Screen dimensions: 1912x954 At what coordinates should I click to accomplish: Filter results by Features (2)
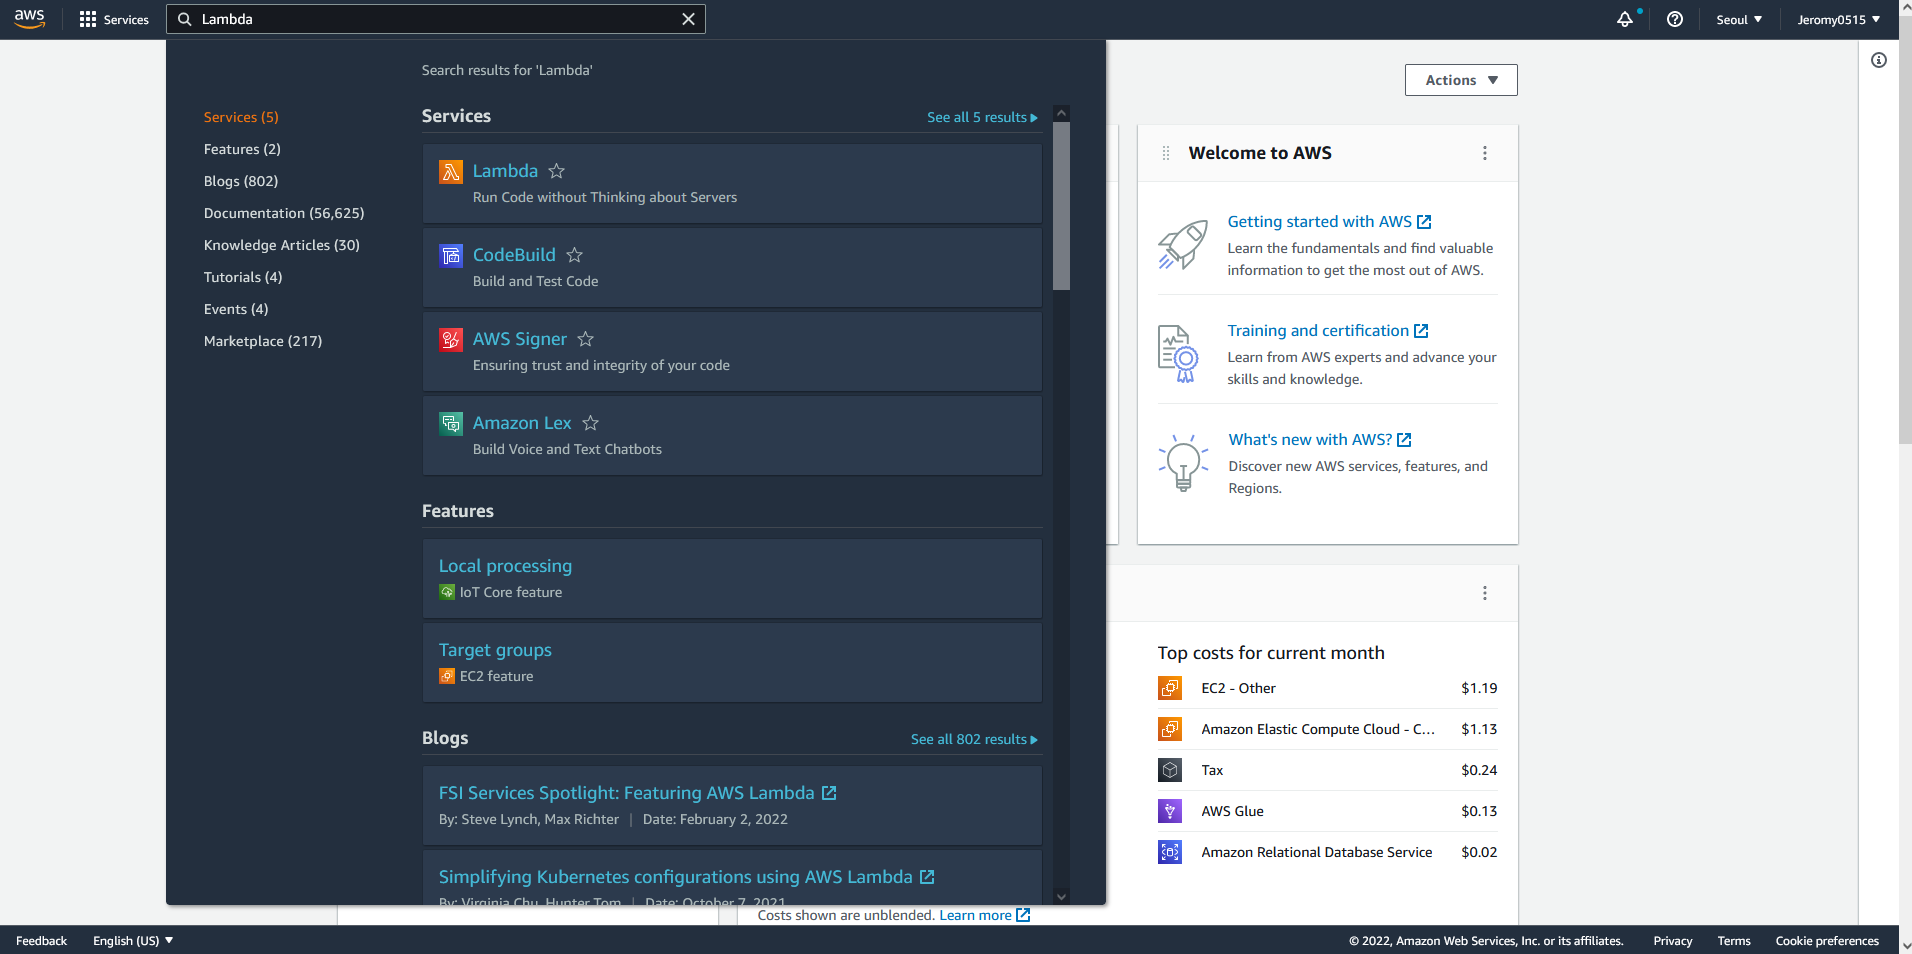242,149
